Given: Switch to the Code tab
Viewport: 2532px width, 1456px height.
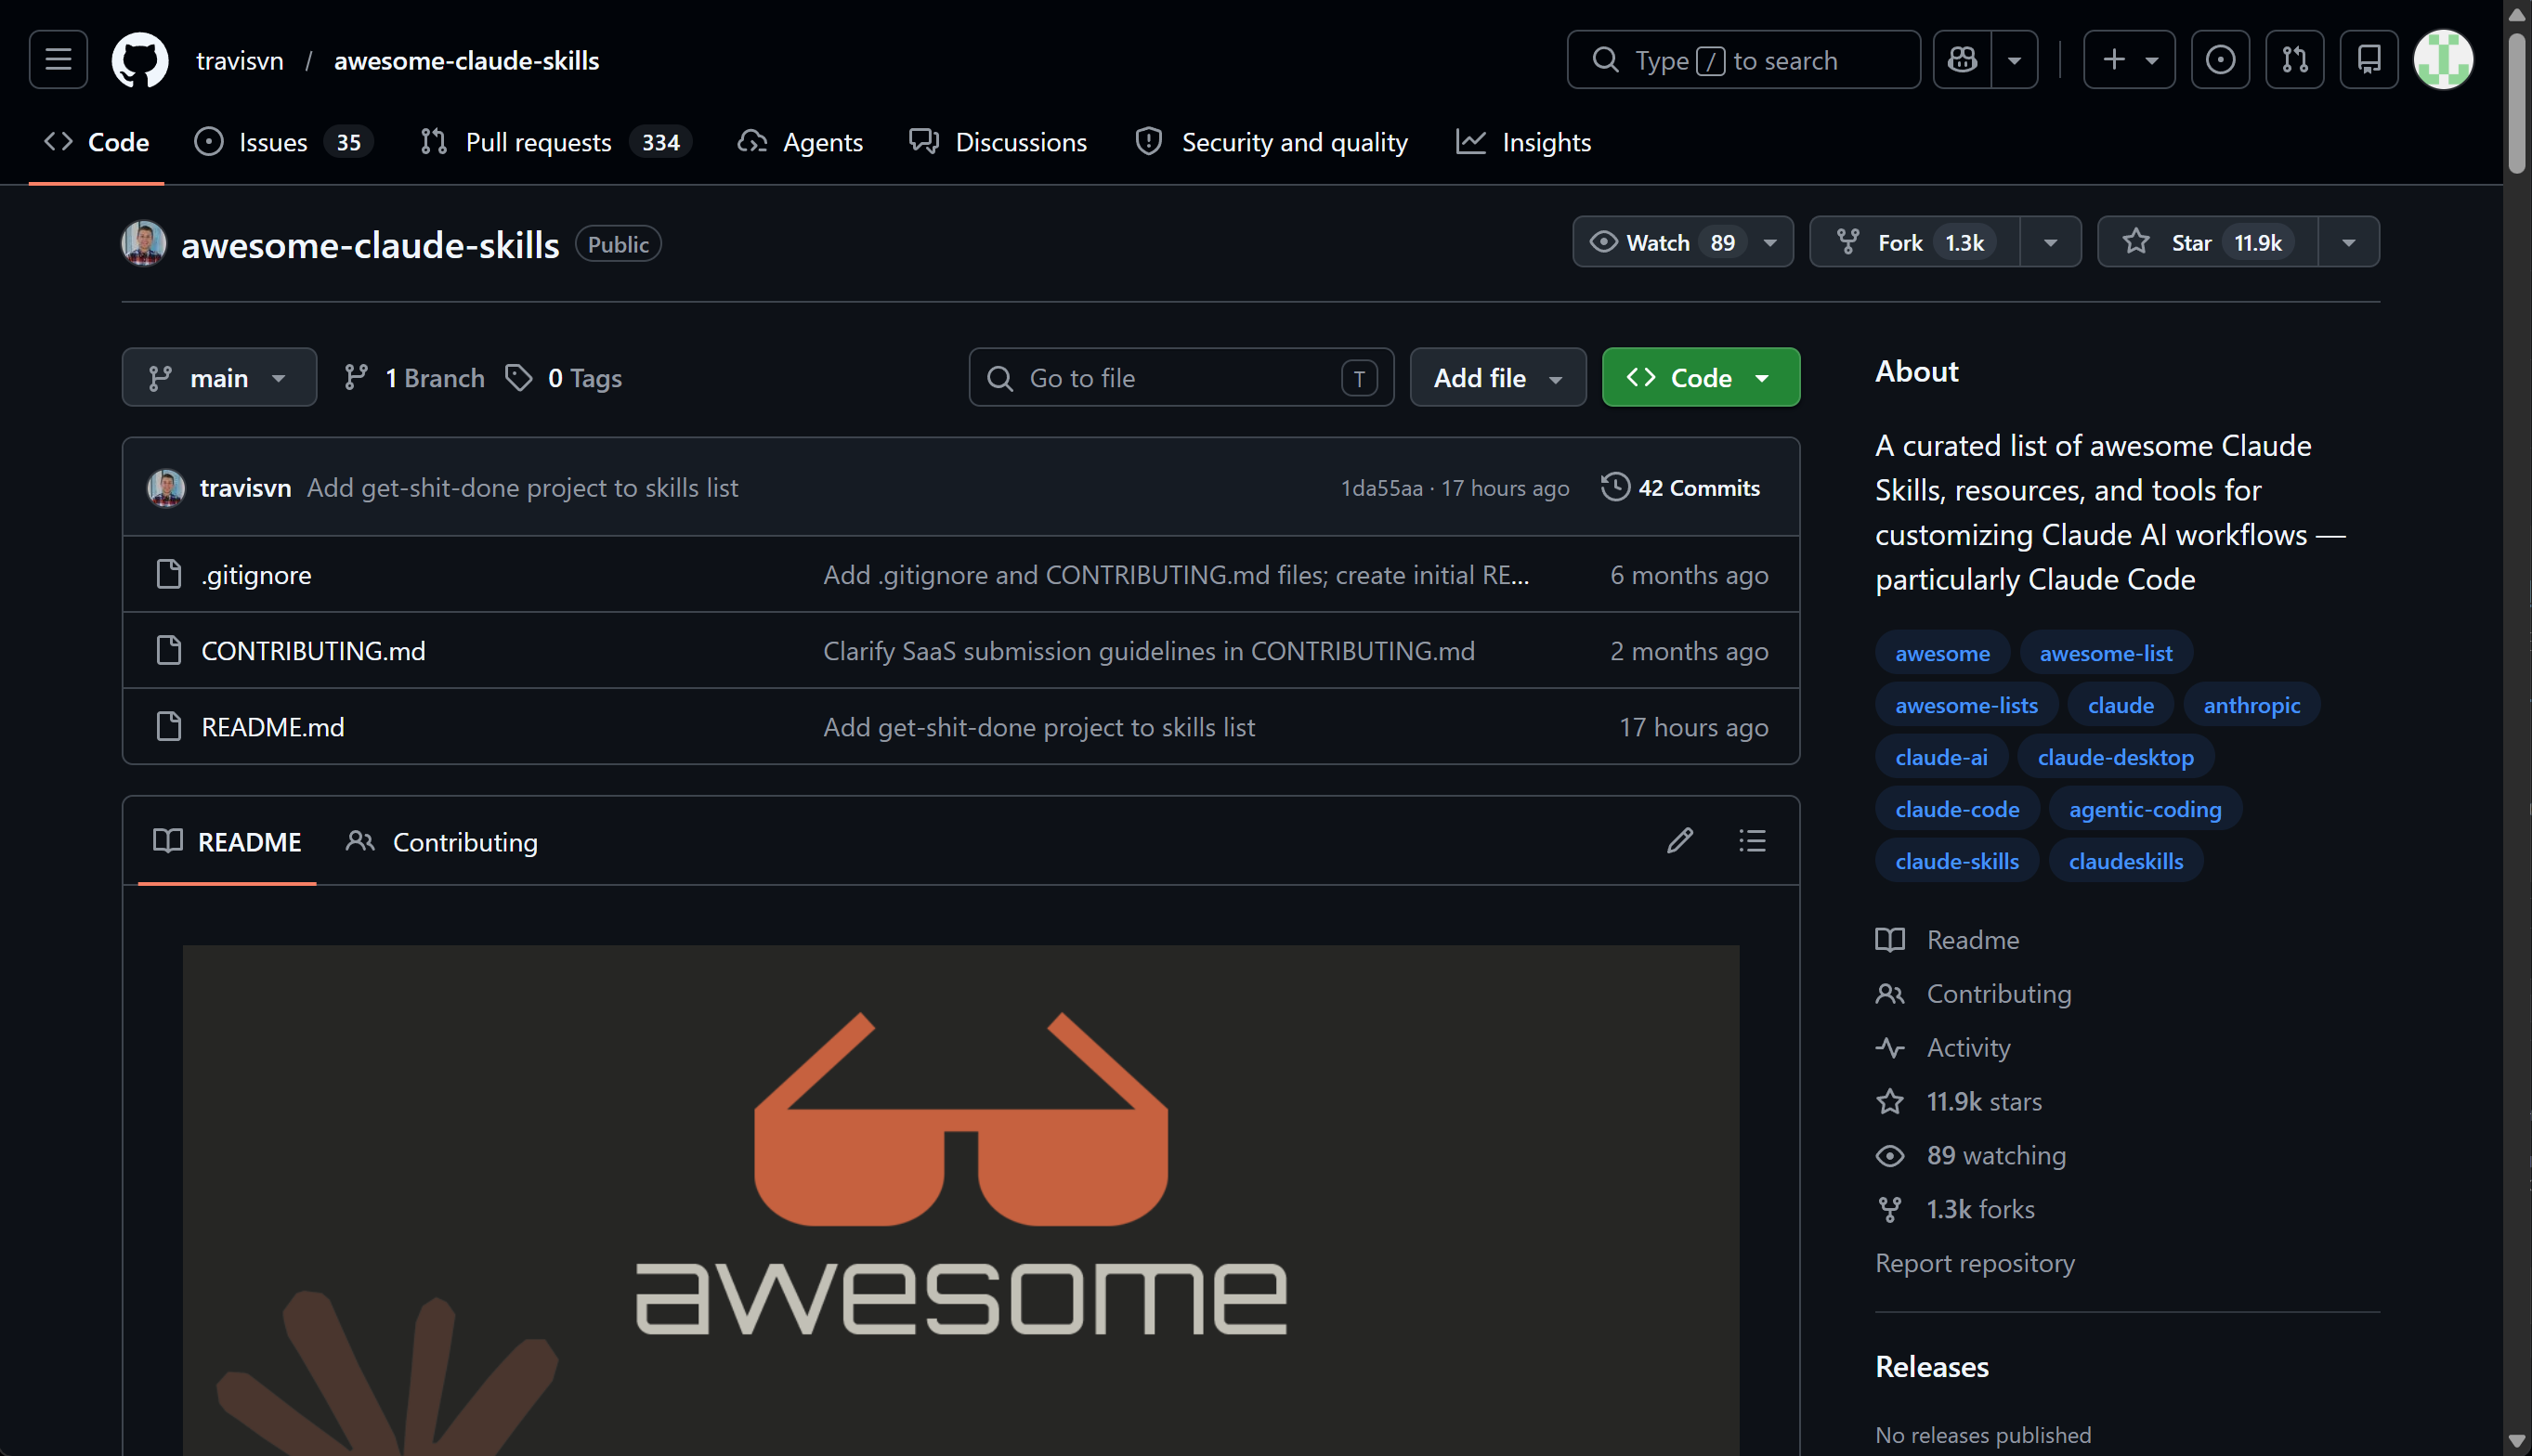Looking at the screenshot, I should point(97,142).
